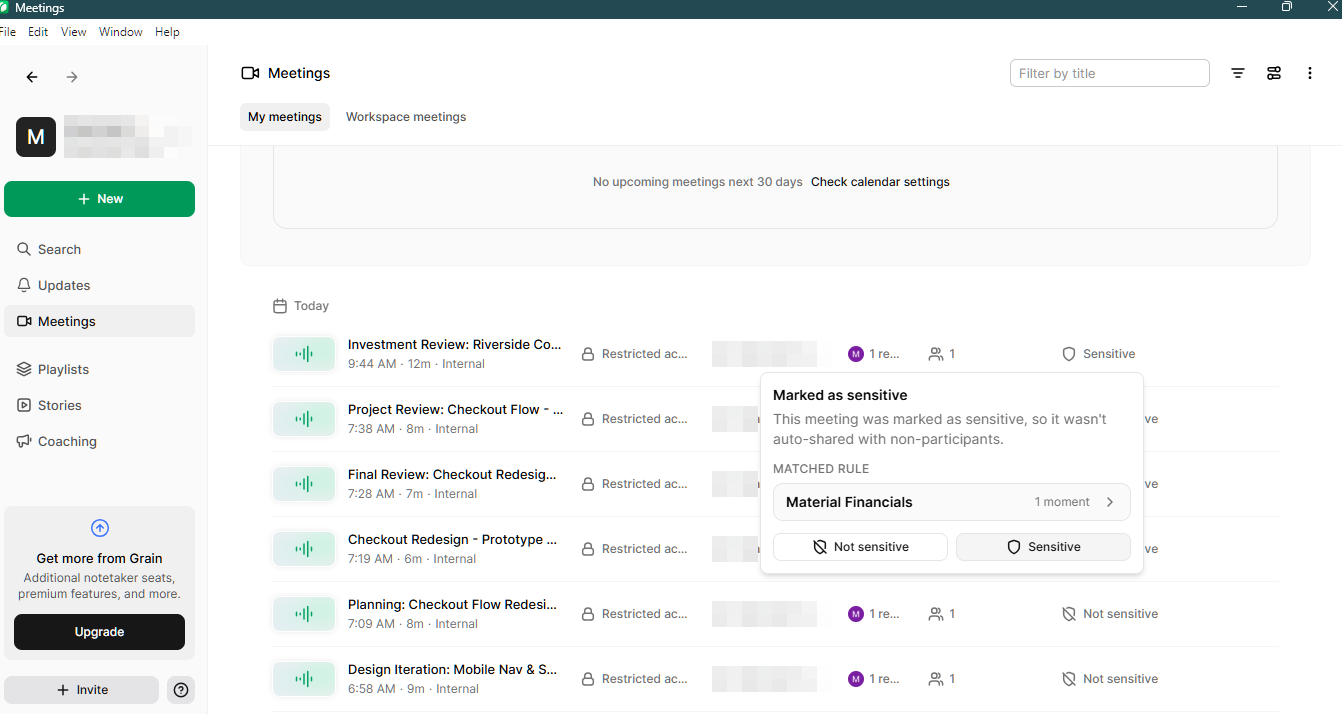Screen dimensions: 1342x714
Task: Click Restricted access on Planning row
Action: click(x=635, y=614)
